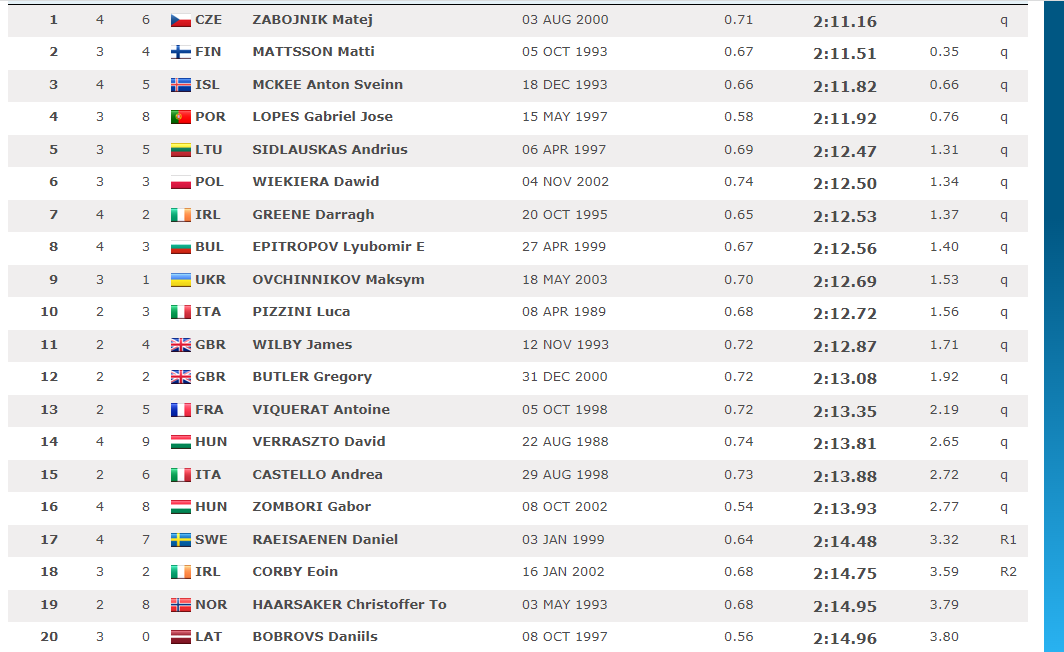Open MATTSSON Matti athlete name
Image resolution: width=1064 pixels, height=652 pixels.
(x=313, y=52)
